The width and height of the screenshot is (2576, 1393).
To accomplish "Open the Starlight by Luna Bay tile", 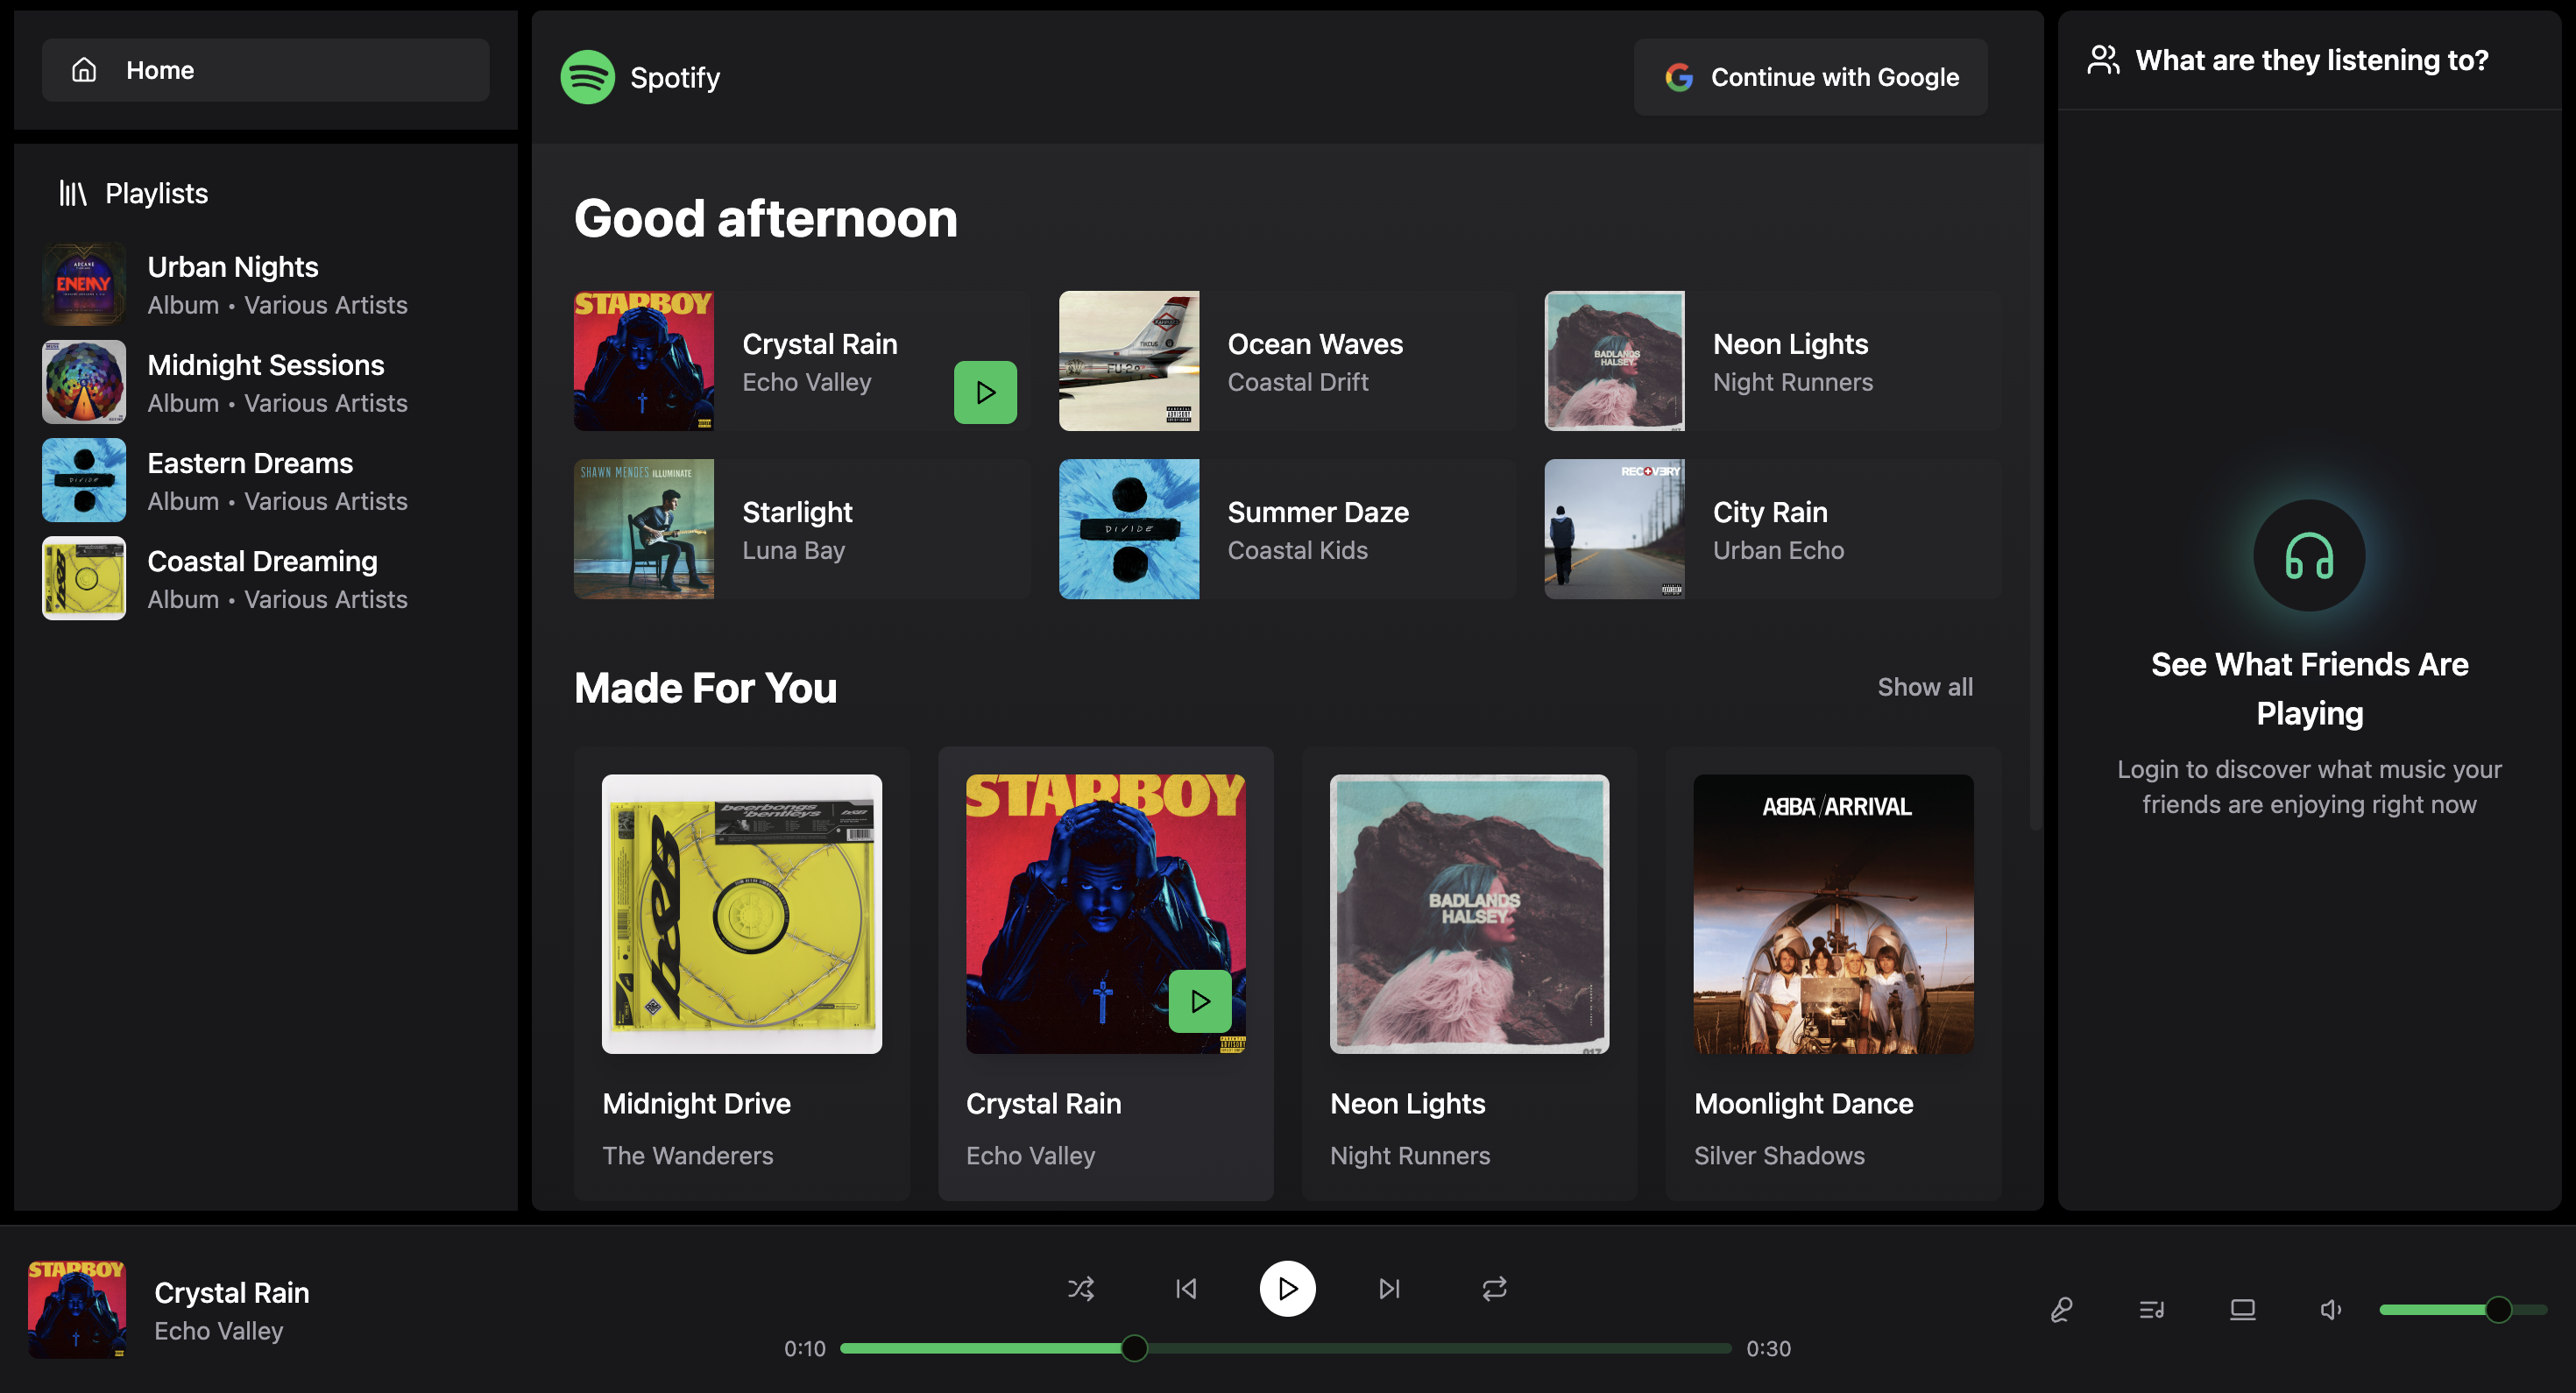I will (802, 529).
